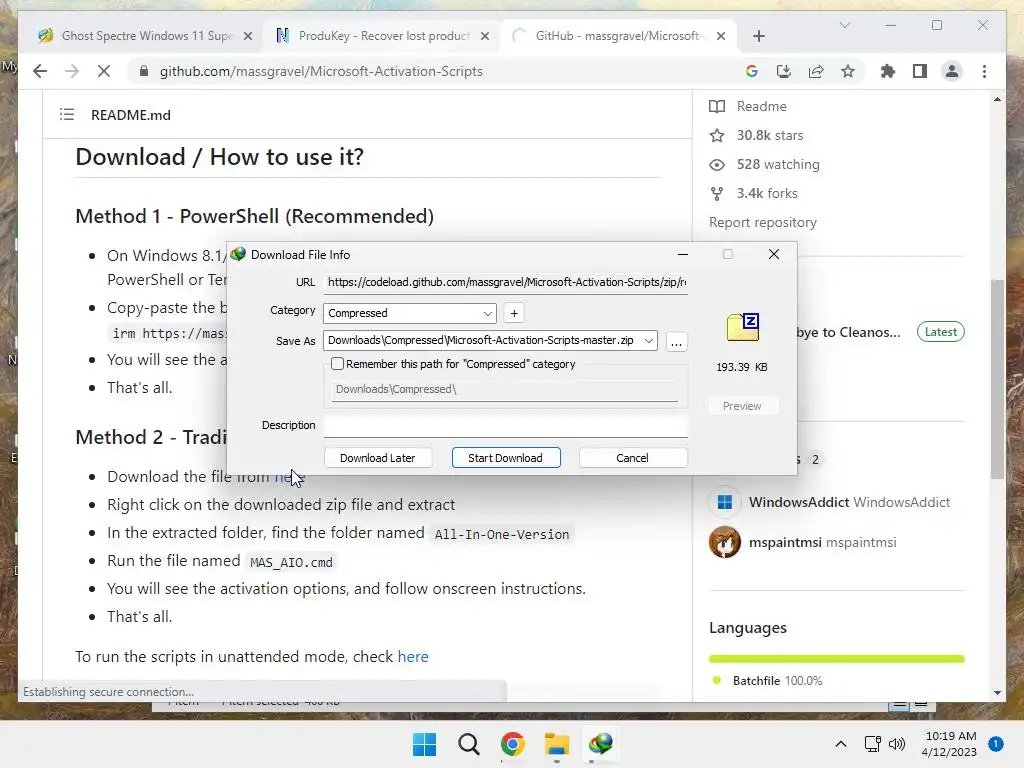Browse save location with ellipsis button
Viewport: 1024px width, 768px height.
[677, 342]
